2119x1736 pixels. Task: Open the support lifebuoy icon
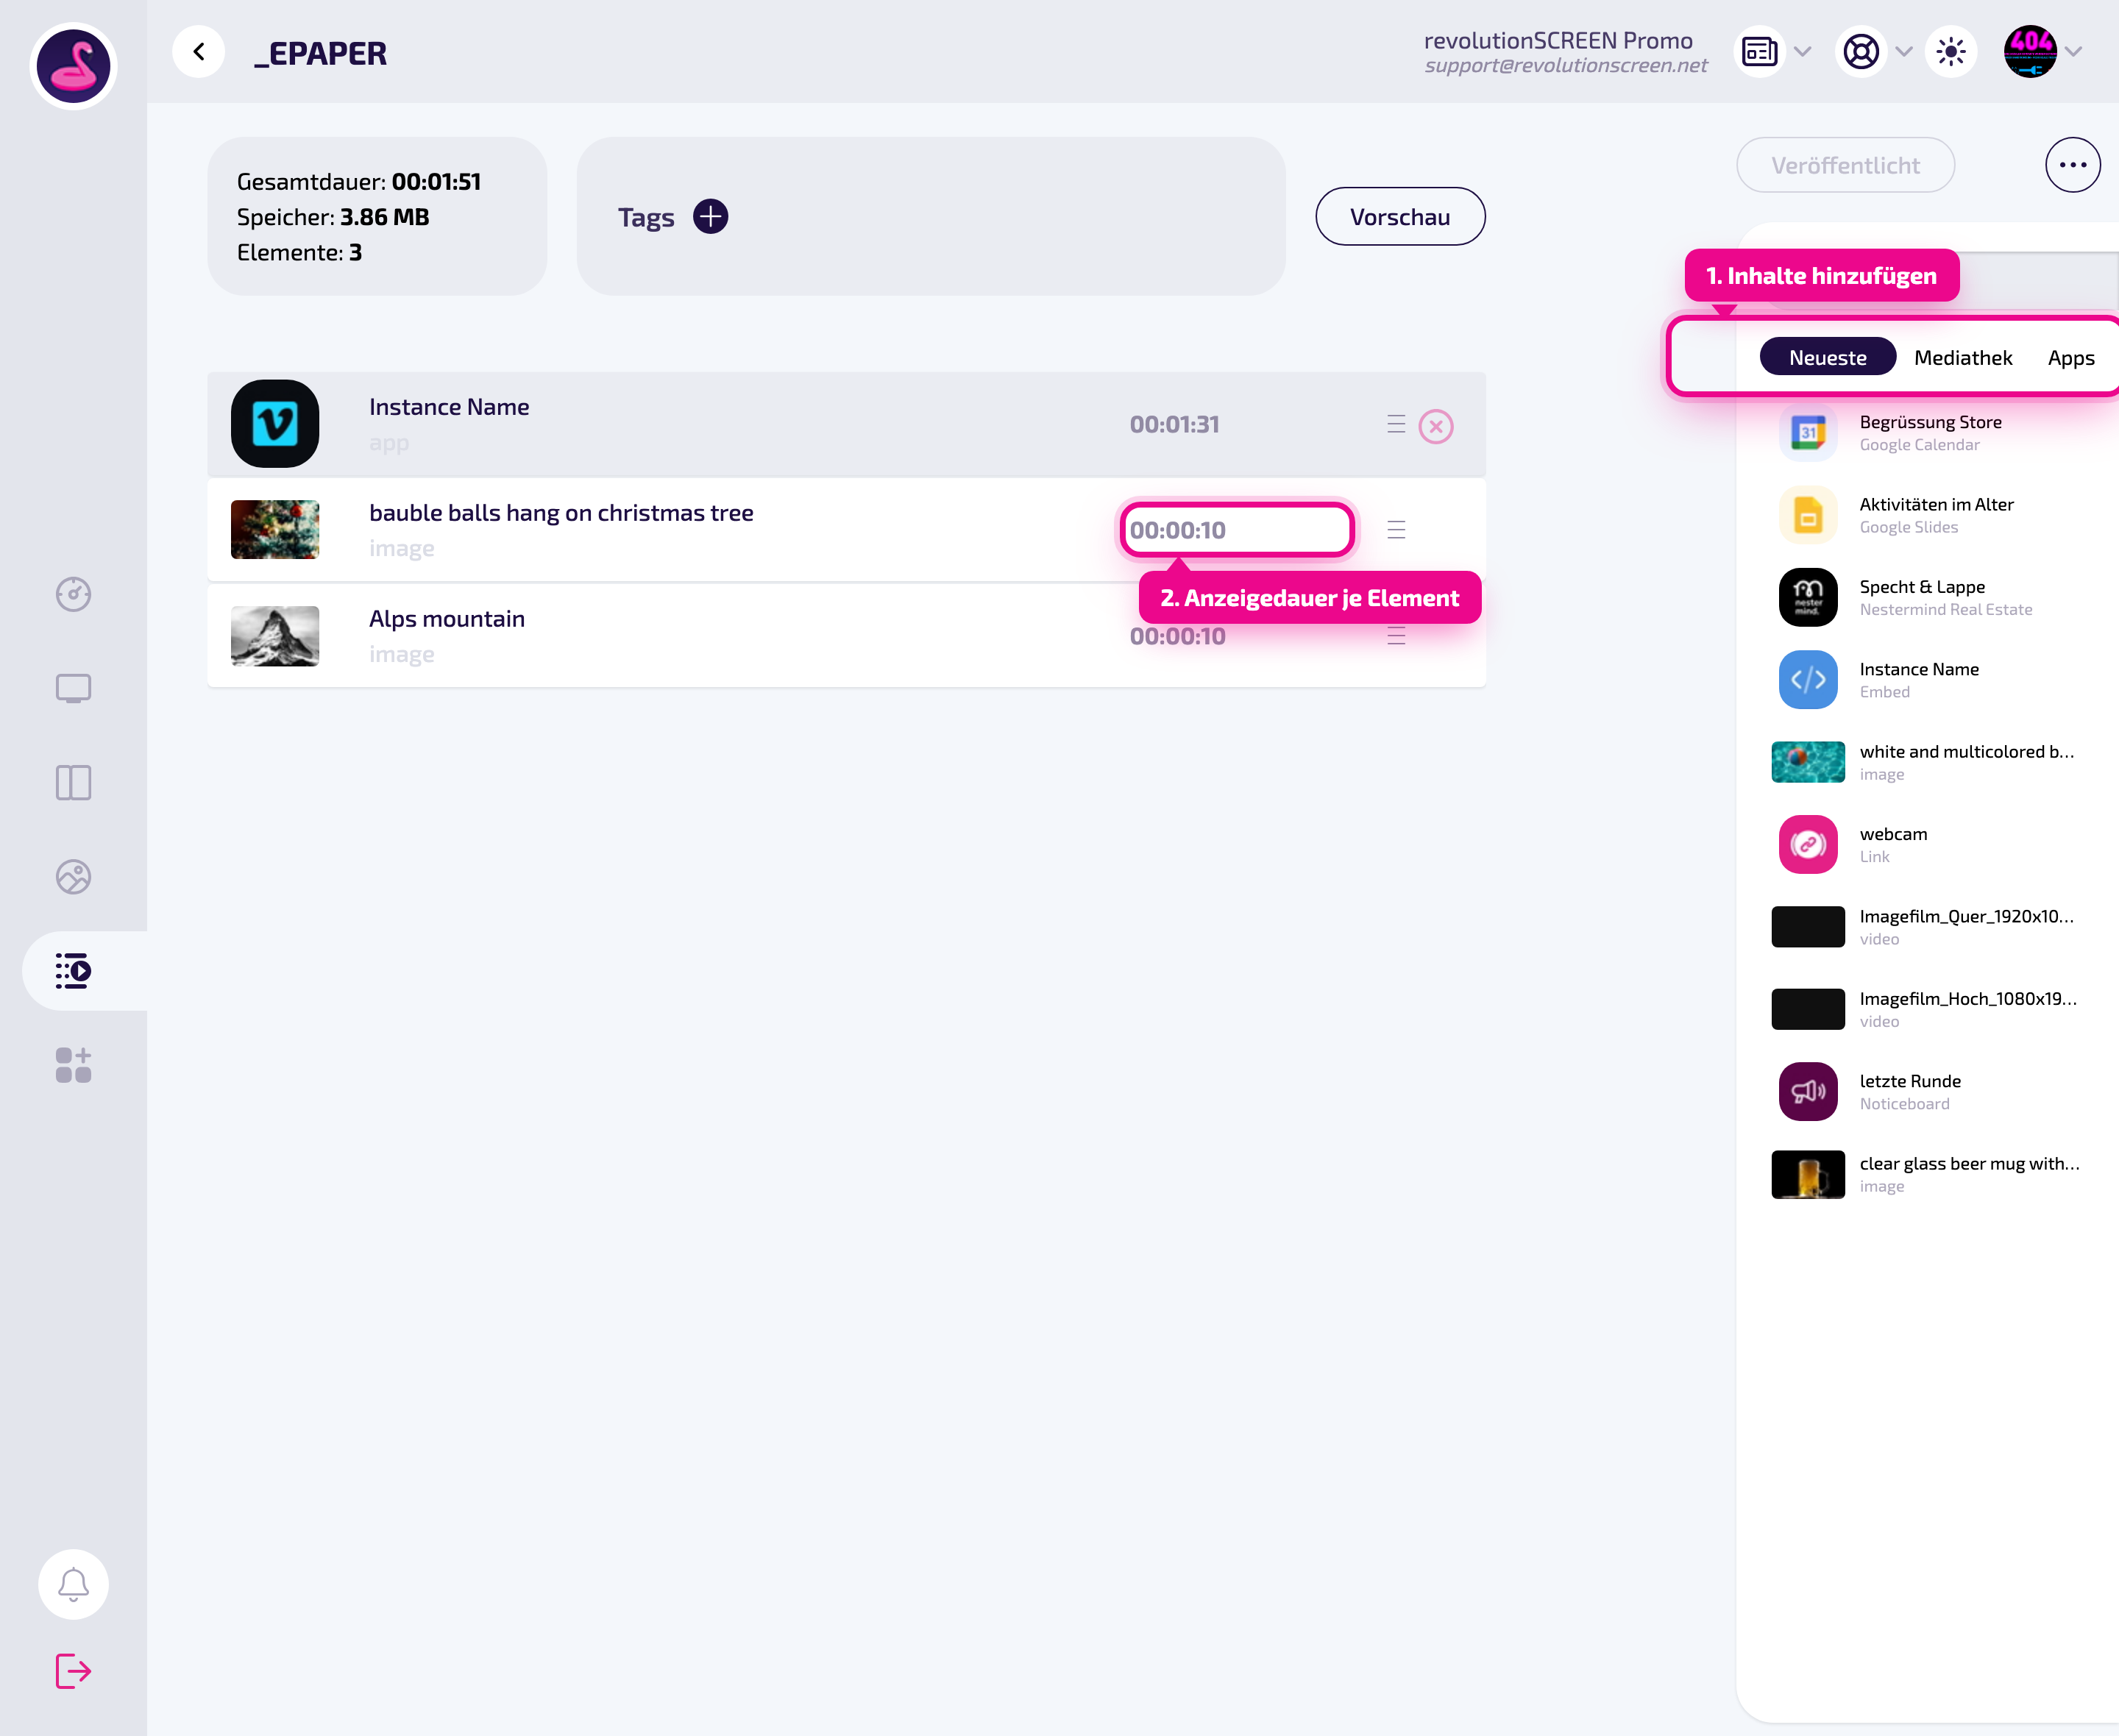1861,52
